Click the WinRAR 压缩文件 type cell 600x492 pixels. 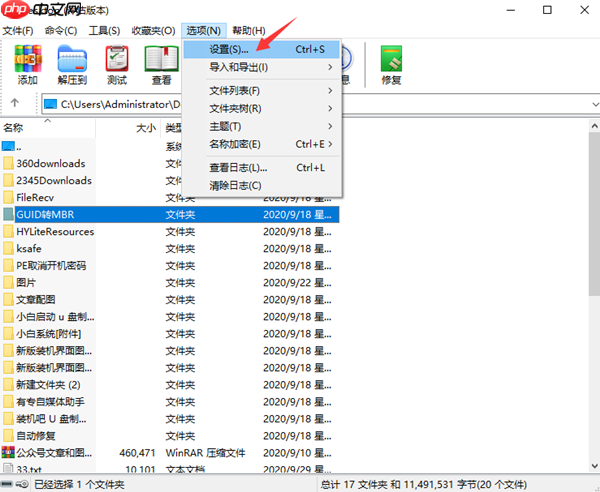[x=205, y=453]
